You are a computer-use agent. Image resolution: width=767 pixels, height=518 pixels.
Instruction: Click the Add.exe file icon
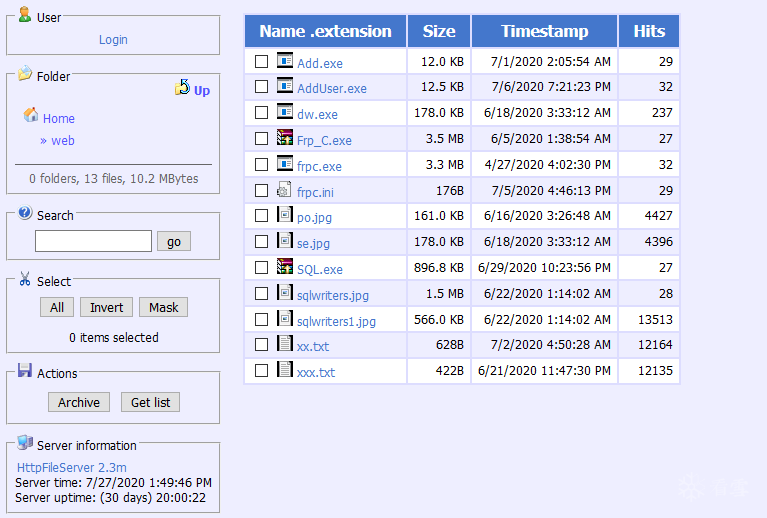pyautogui.click(x=285, y=60)
